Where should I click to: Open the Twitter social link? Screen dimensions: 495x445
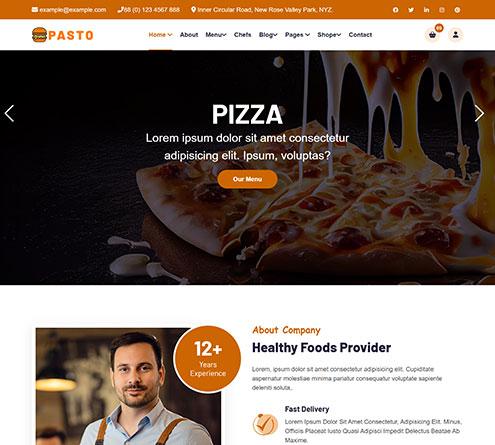411,10
